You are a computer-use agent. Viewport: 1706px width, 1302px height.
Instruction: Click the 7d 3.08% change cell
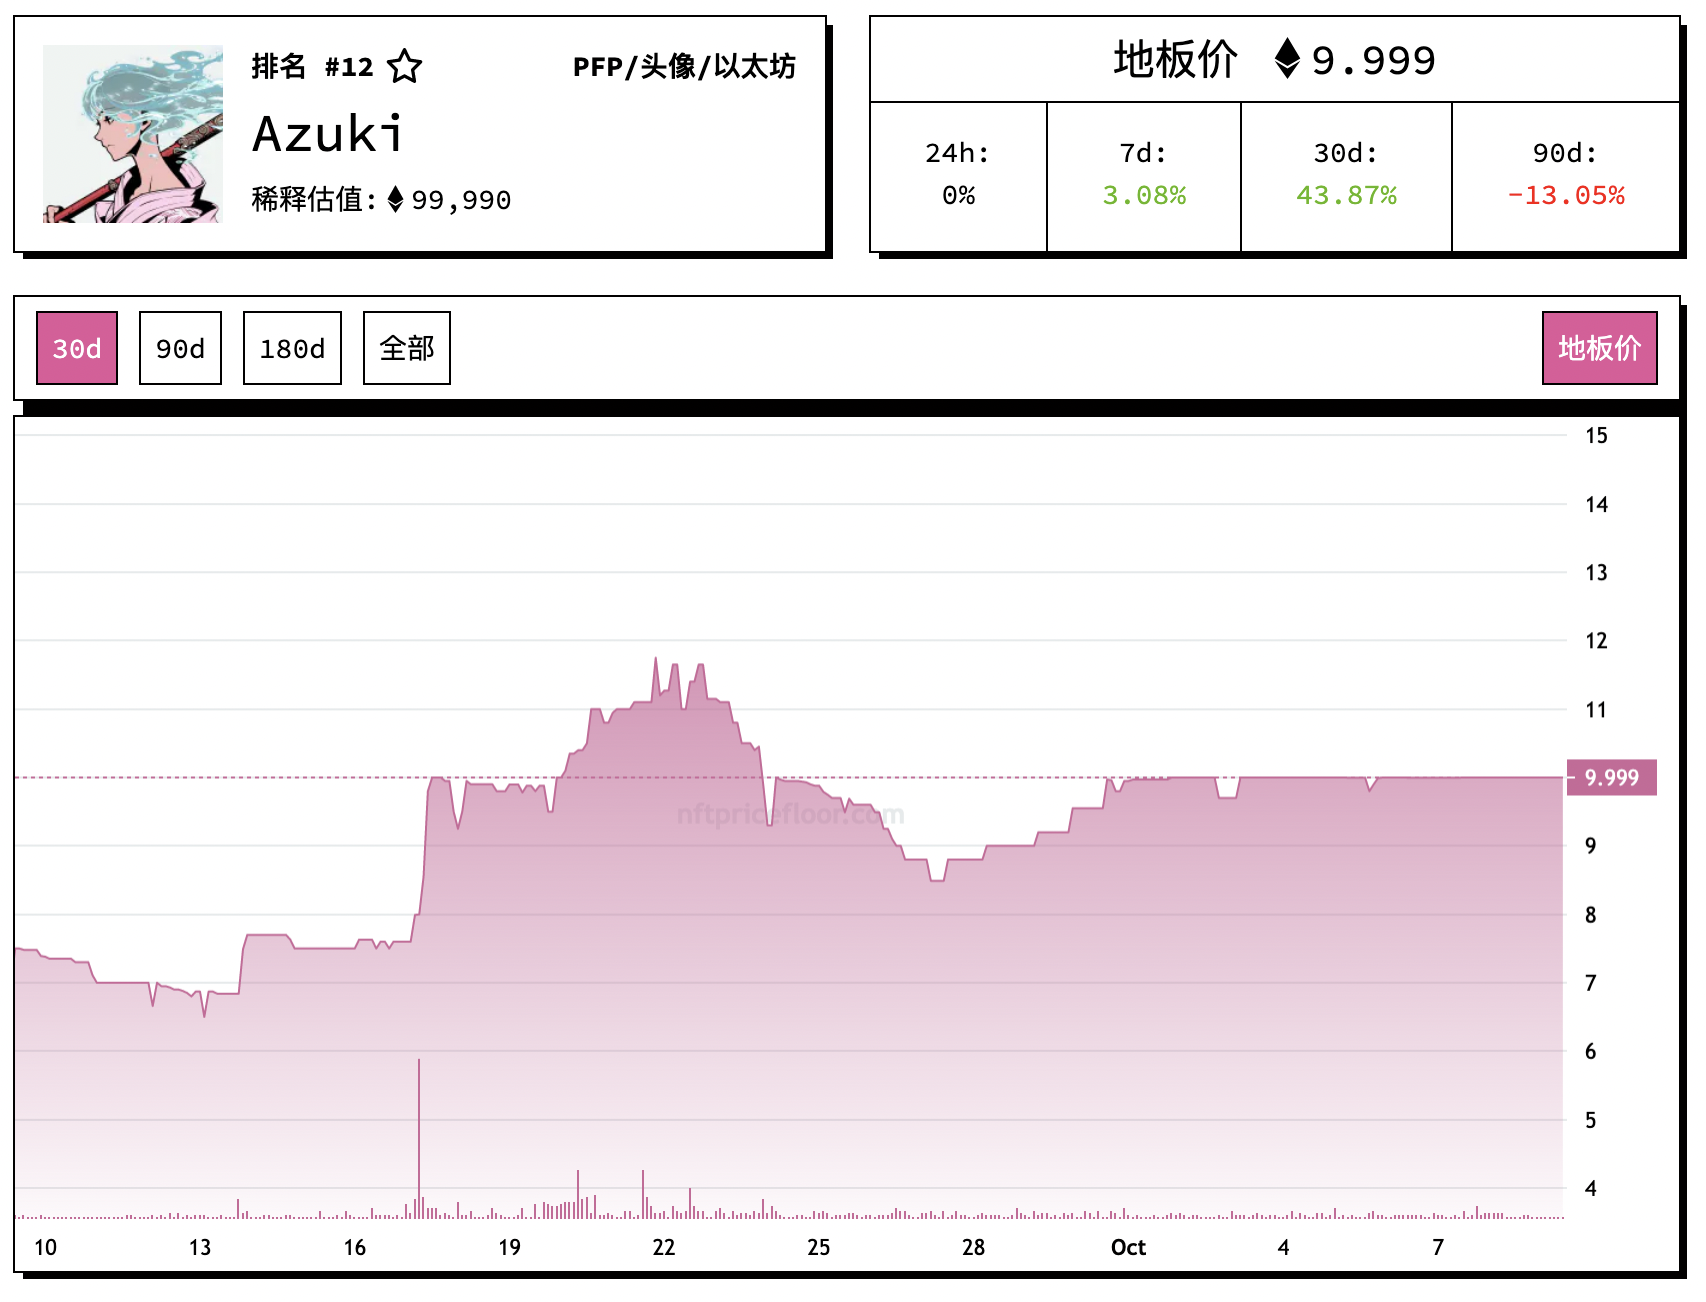click(1144, 176)
